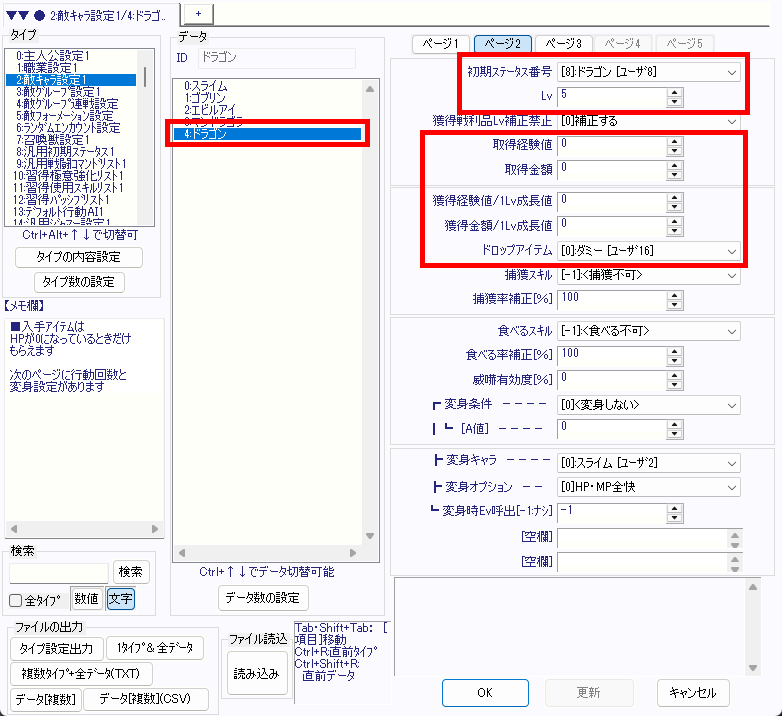Toggle the 文字 search mode button
Screen dimensions: 782x716
tap(120, 599)
